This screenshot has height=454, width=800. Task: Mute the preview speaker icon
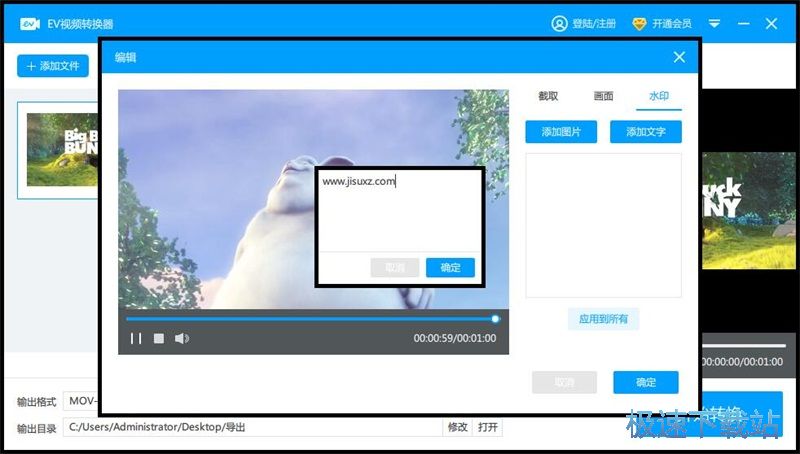(x=182, y=338)
